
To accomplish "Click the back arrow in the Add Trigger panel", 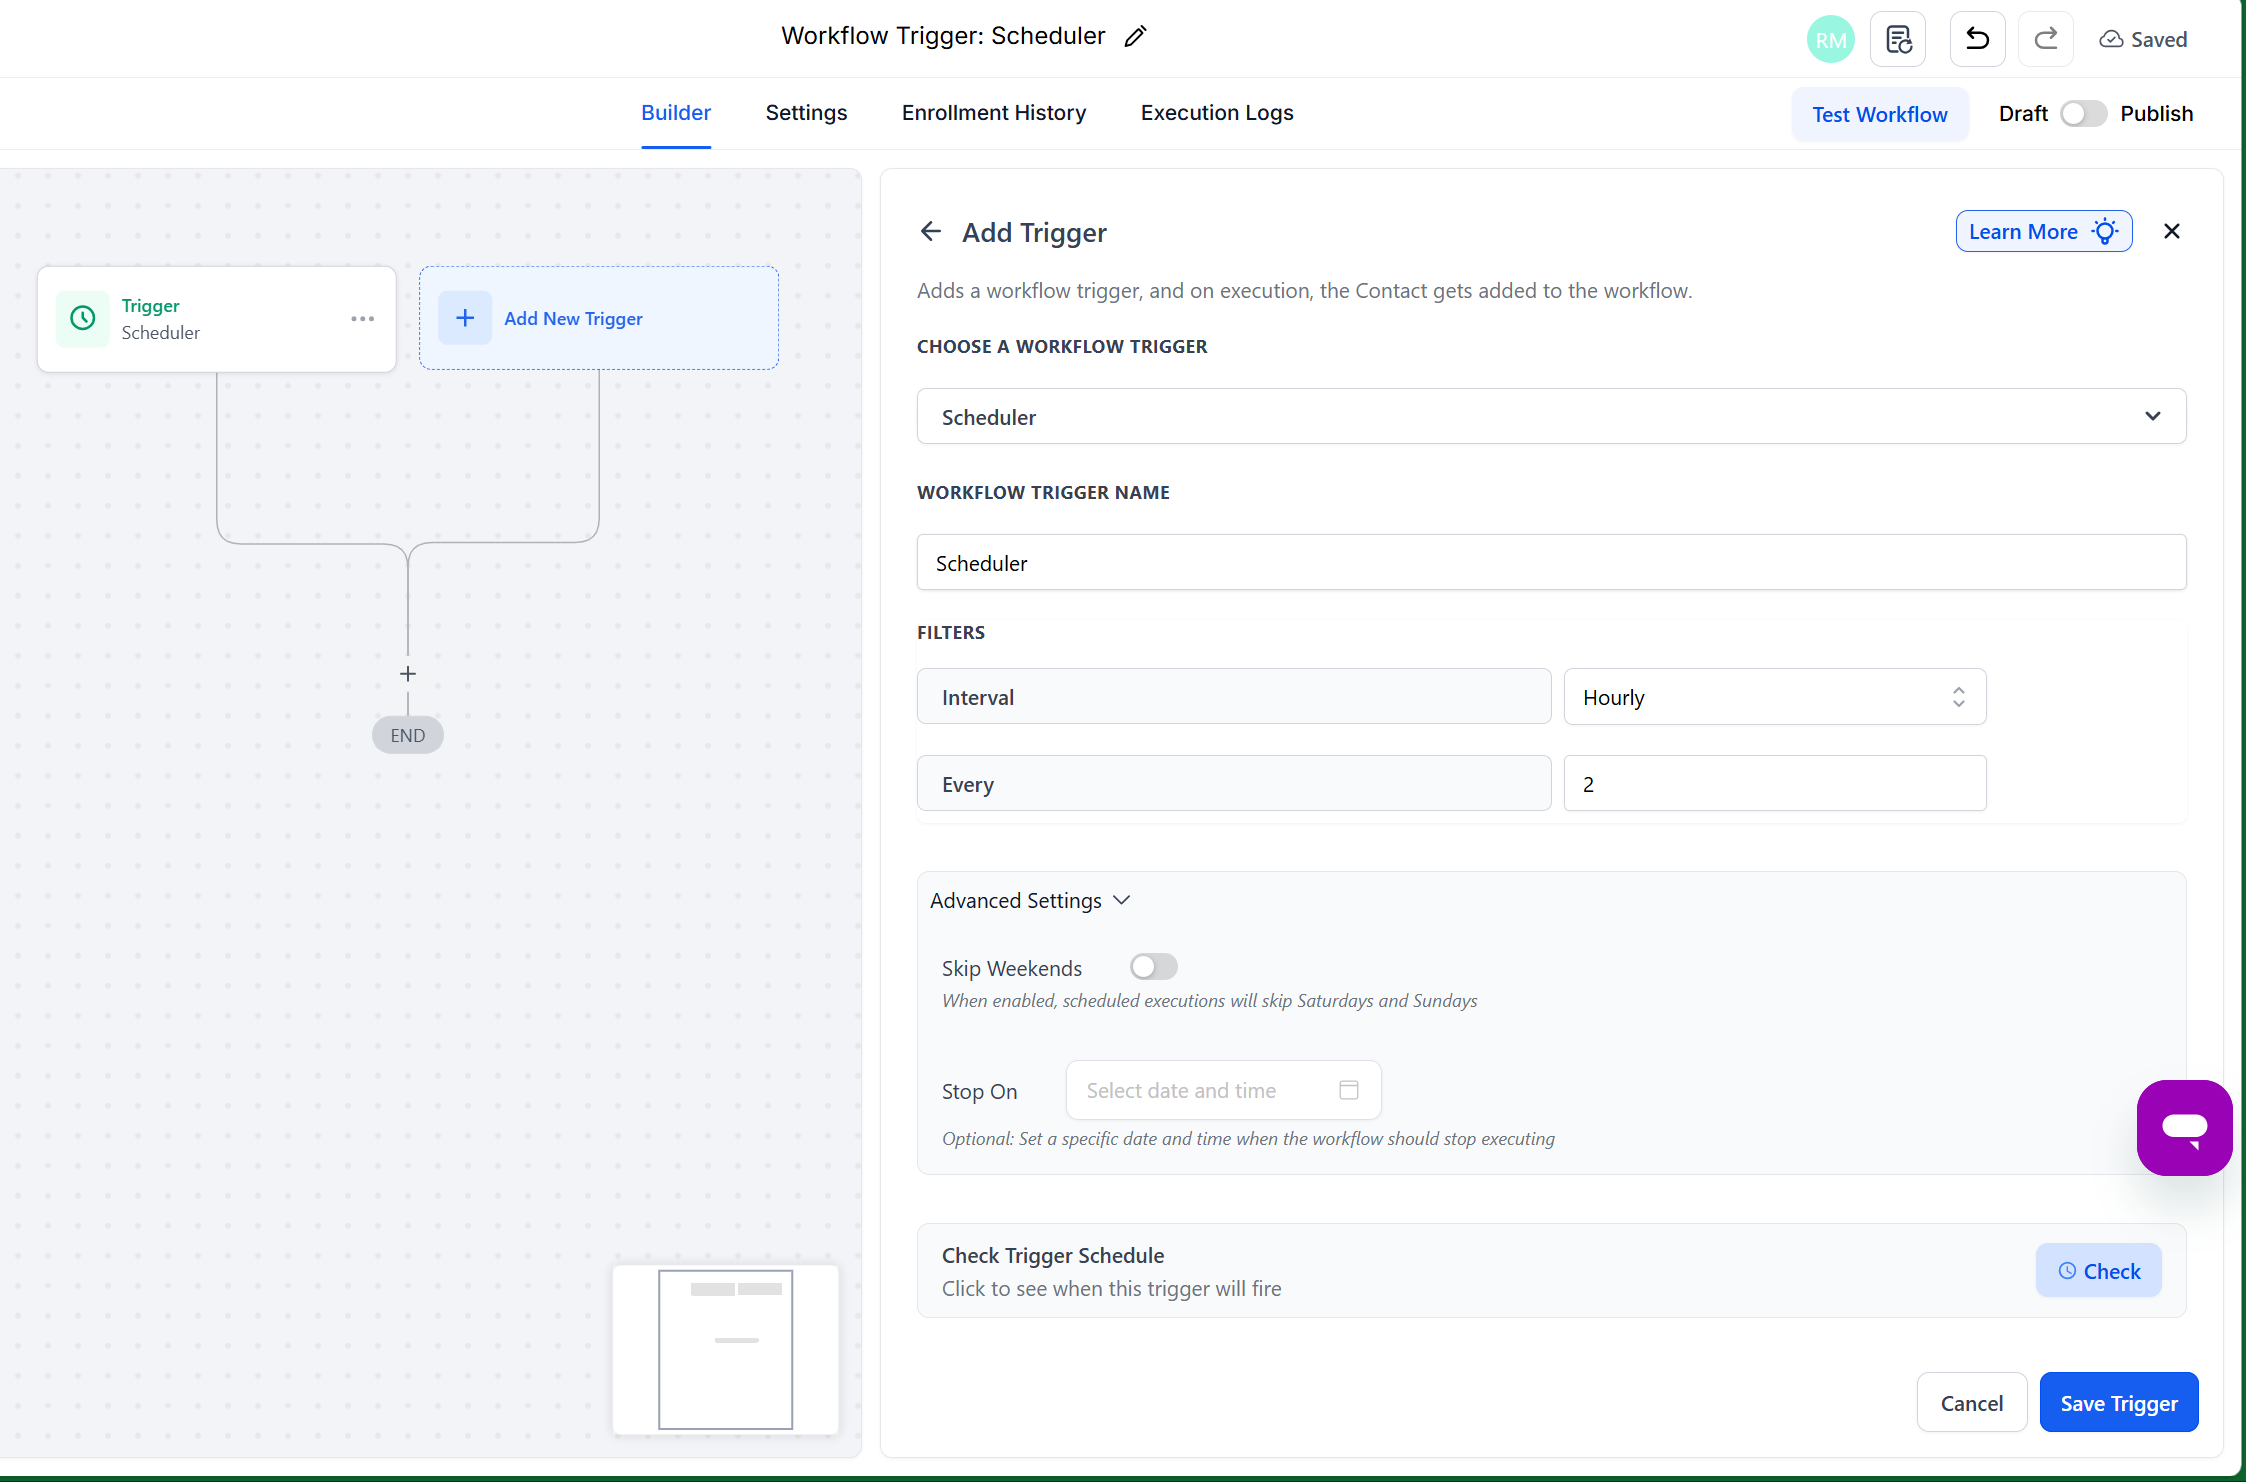I will point(930,231).
